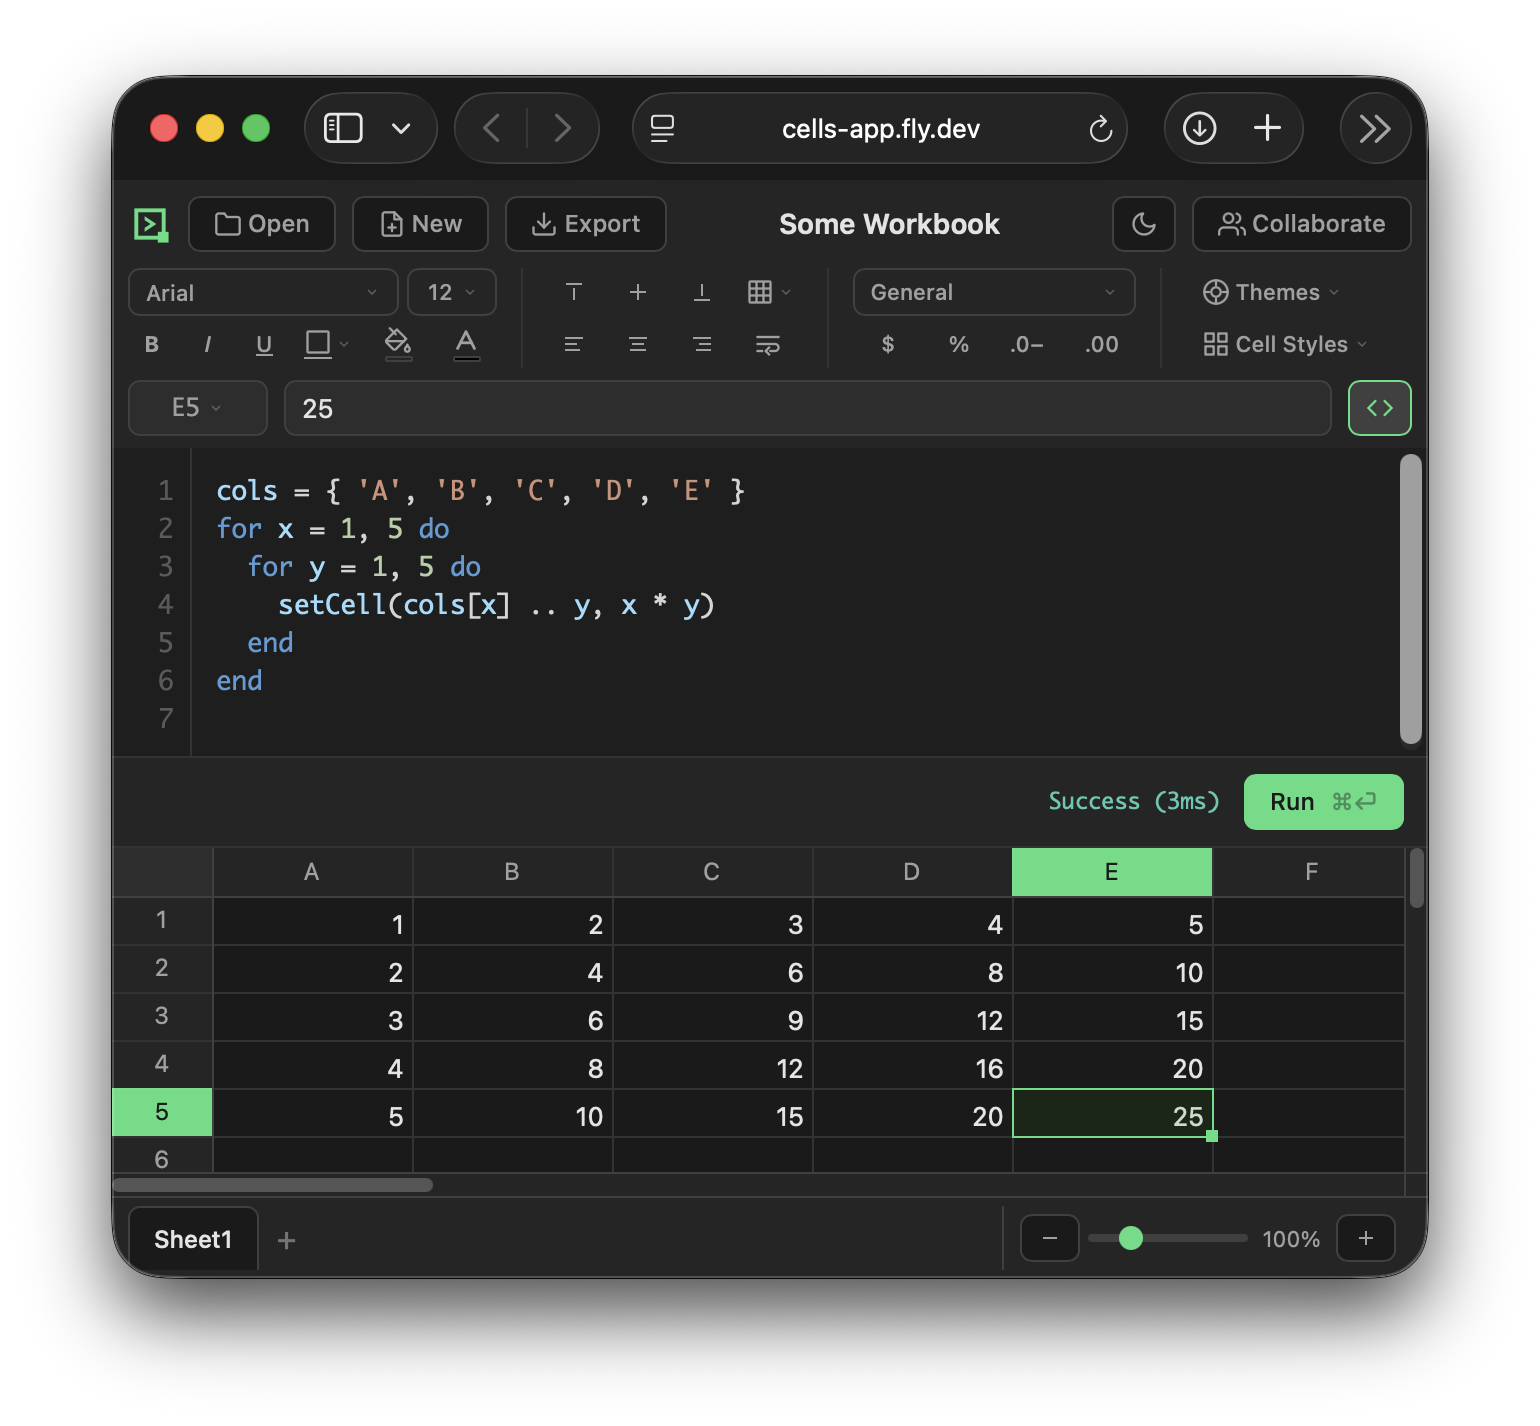Open font size 12 dropdown
The image size is (1540, 1426).
click(x=452, y=292)
